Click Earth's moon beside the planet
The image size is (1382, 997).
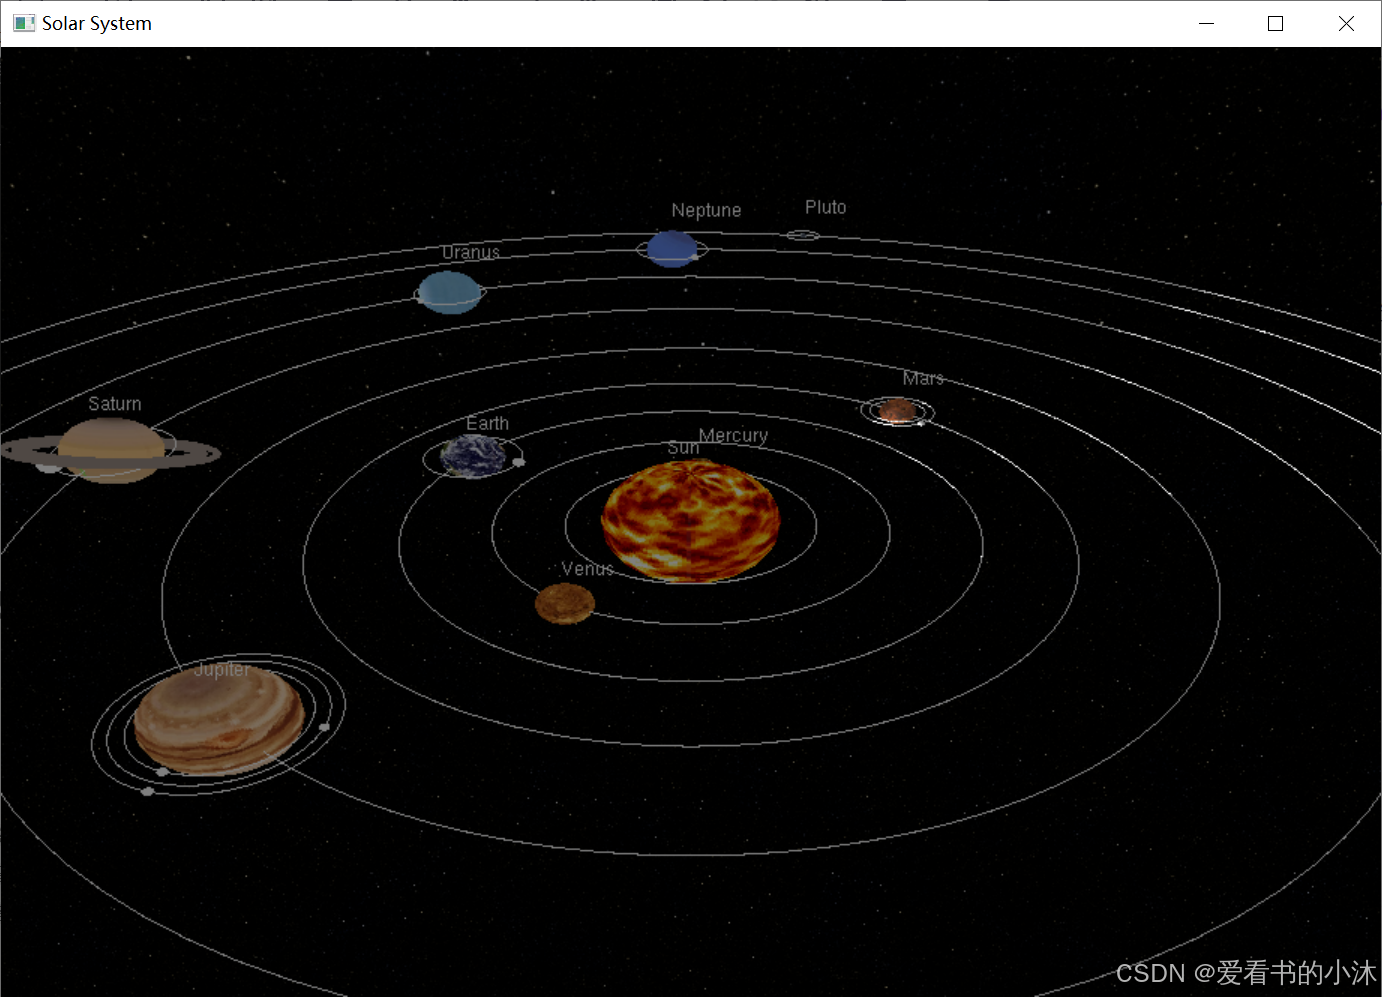pos(518,462)
